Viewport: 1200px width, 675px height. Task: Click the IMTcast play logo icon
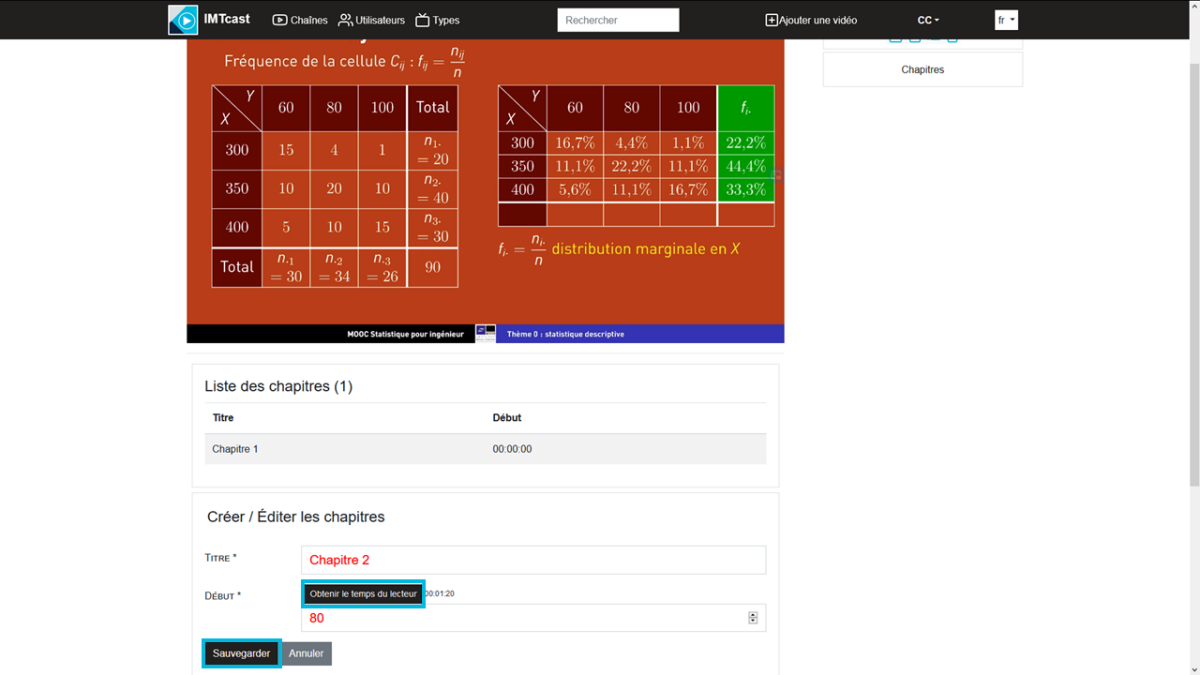[x=183, y=20]
